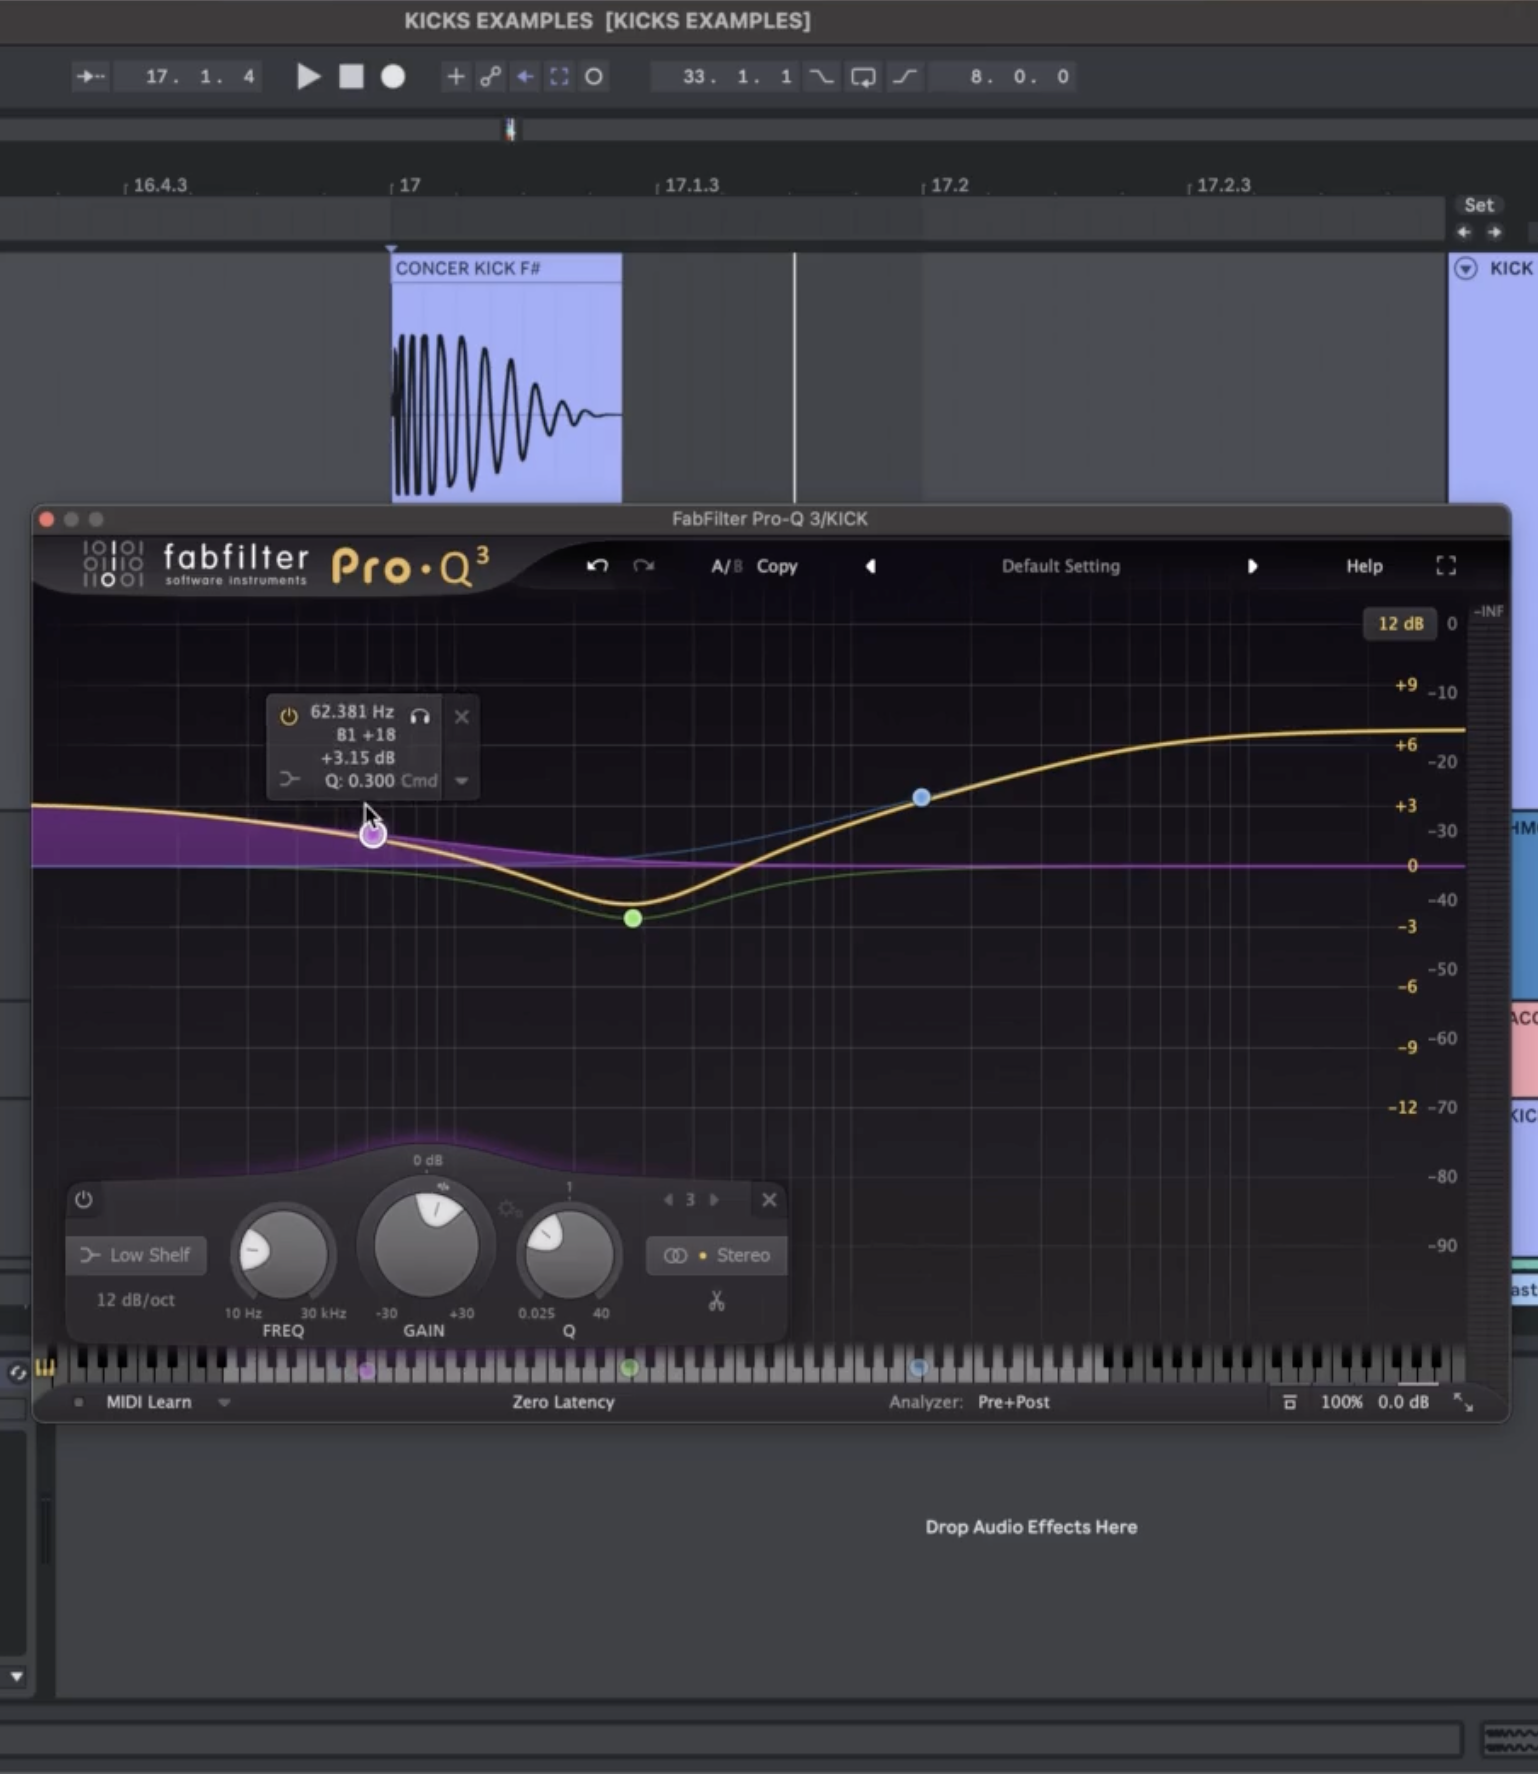Toggle the Loop switch

(x=863, y=76)
